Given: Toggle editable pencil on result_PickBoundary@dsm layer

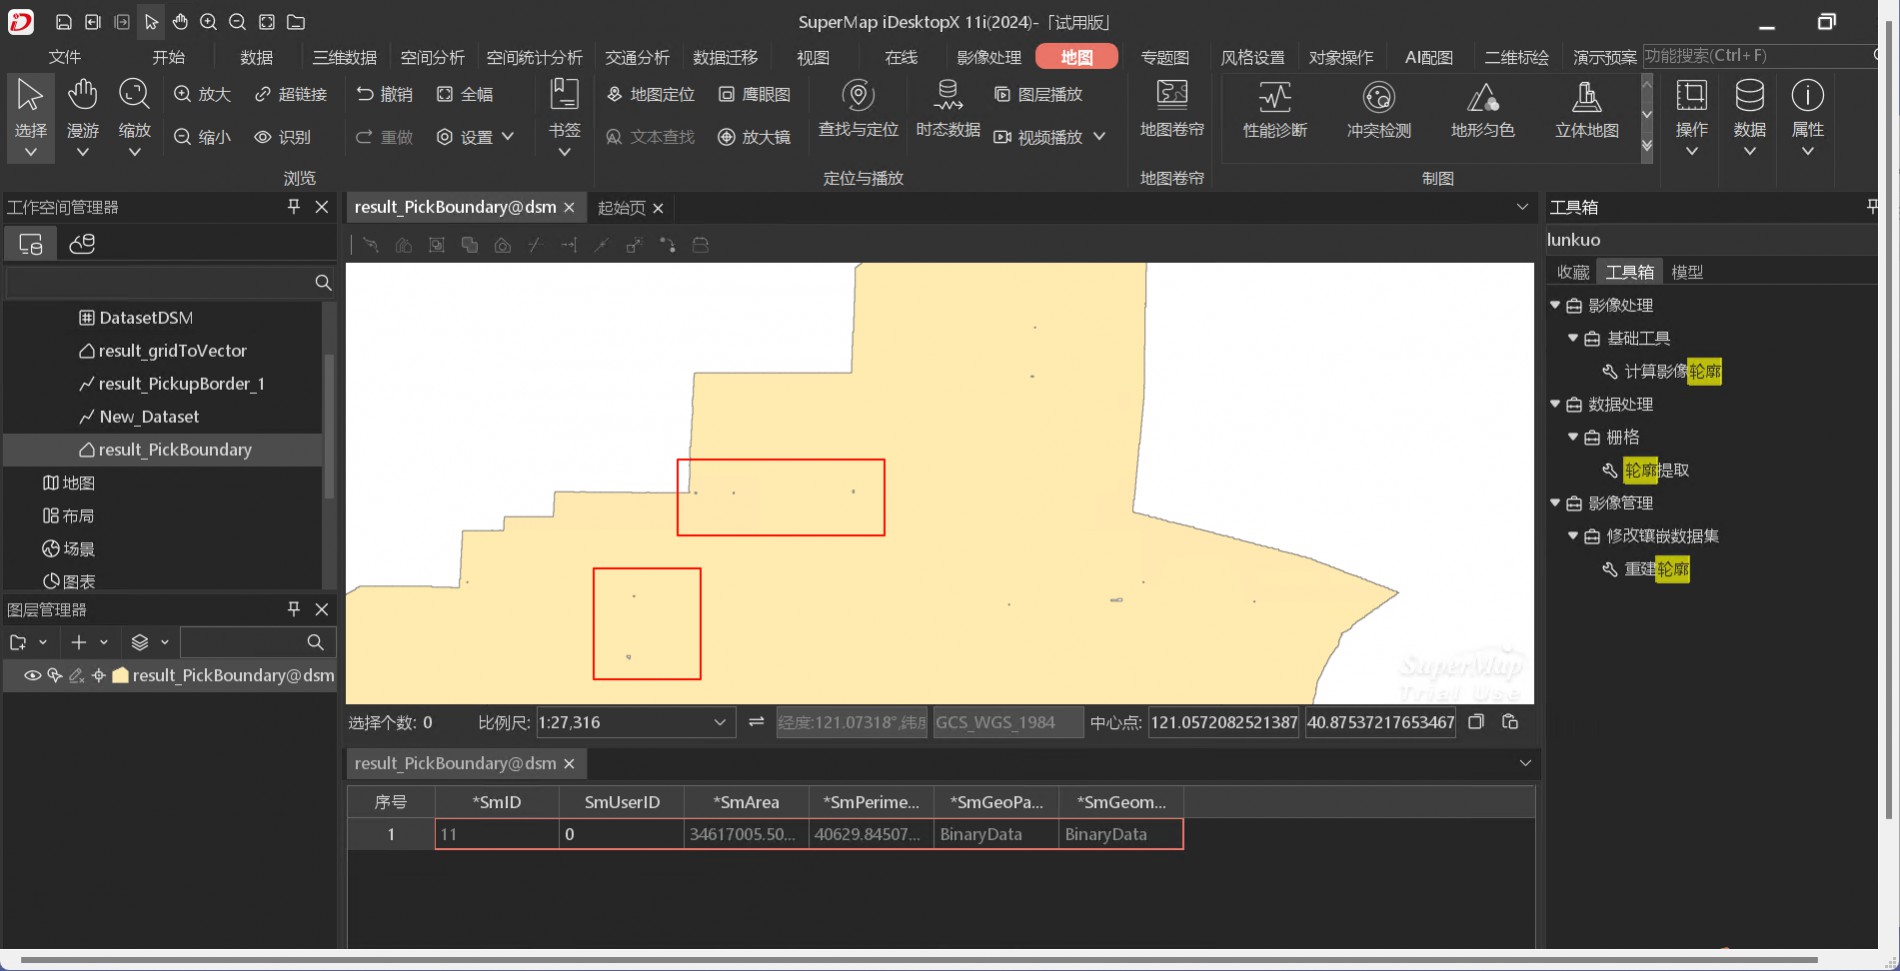Looking at the screenshot, I should 76,675.
